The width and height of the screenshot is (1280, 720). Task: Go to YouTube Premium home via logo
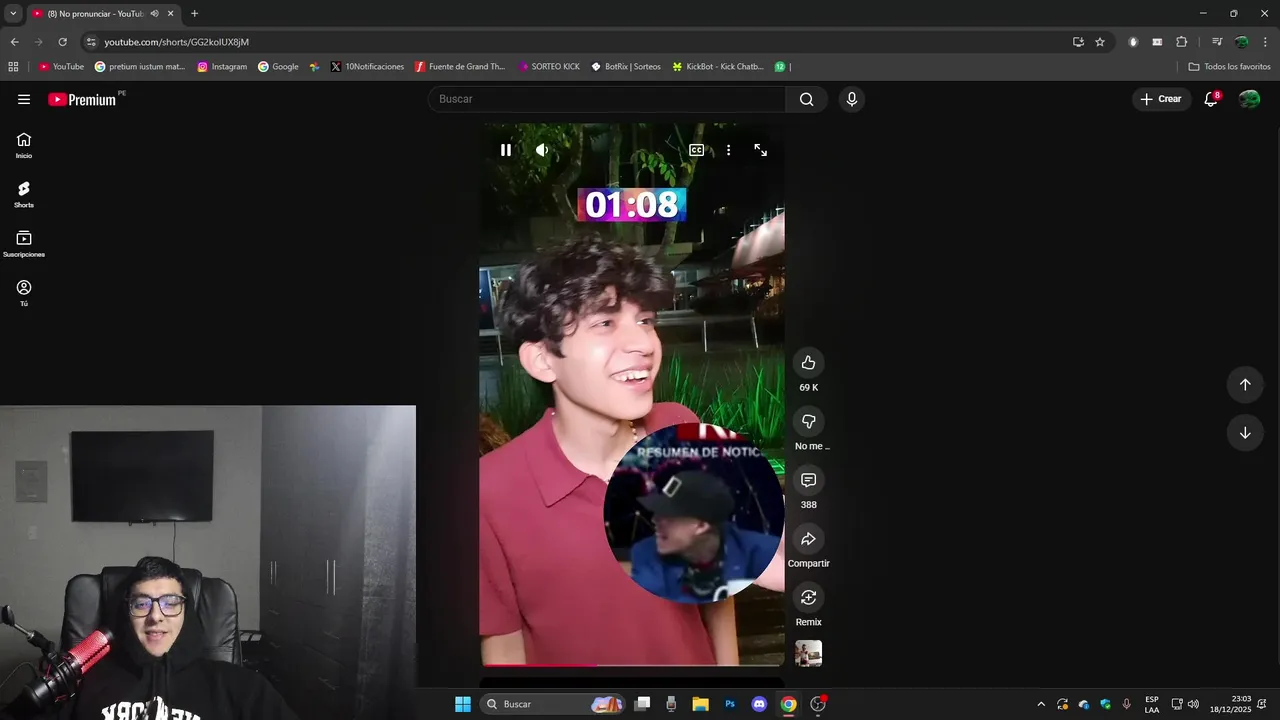coord(83,99)
